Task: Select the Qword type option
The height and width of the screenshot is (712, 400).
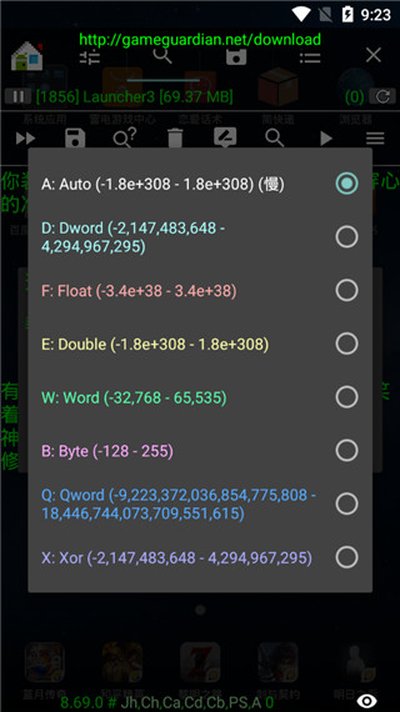Action: pyautogui.click(x=200, y=504)
